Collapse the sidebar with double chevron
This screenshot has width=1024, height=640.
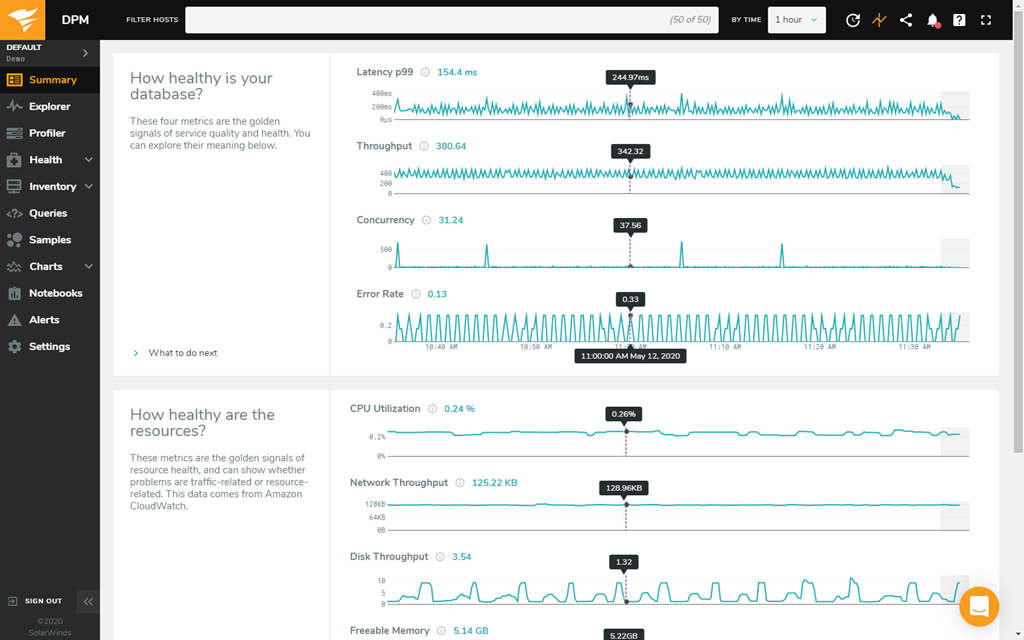coord(88,601)
